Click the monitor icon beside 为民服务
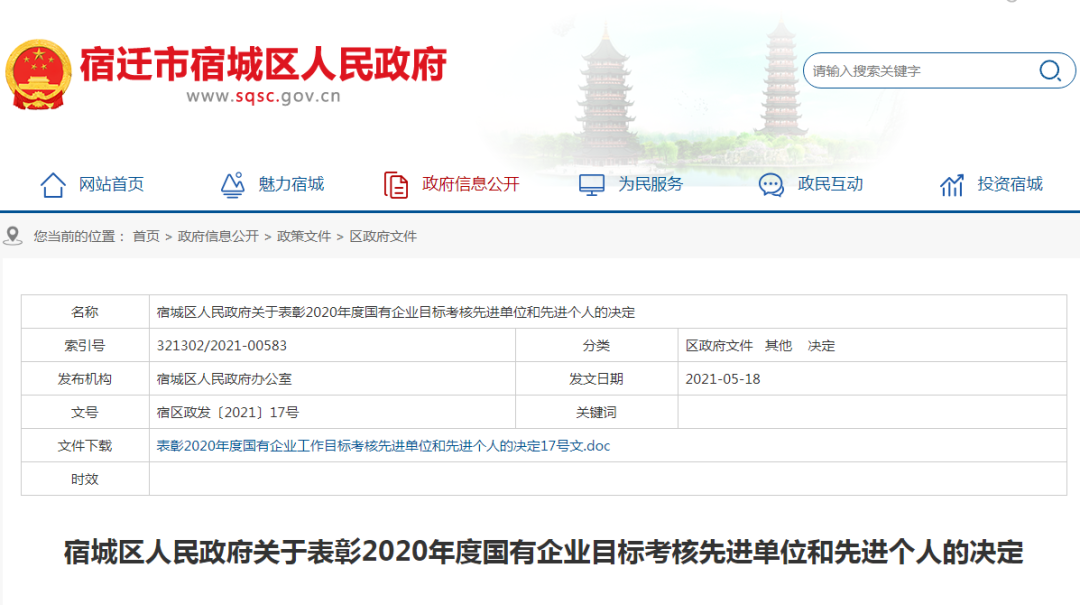The width and height of the screenshot is (1080, 605). (x=592, y=185)
